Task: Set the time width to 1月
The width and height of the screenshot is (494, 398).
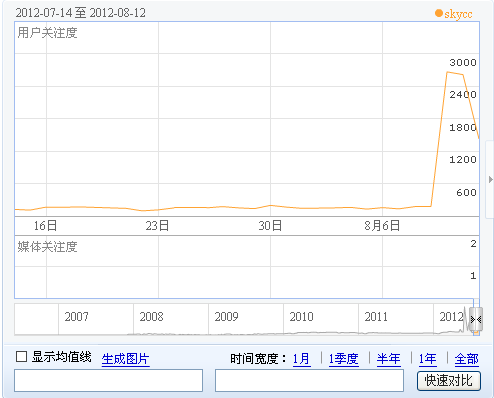Action: click(x=302, y=359)
